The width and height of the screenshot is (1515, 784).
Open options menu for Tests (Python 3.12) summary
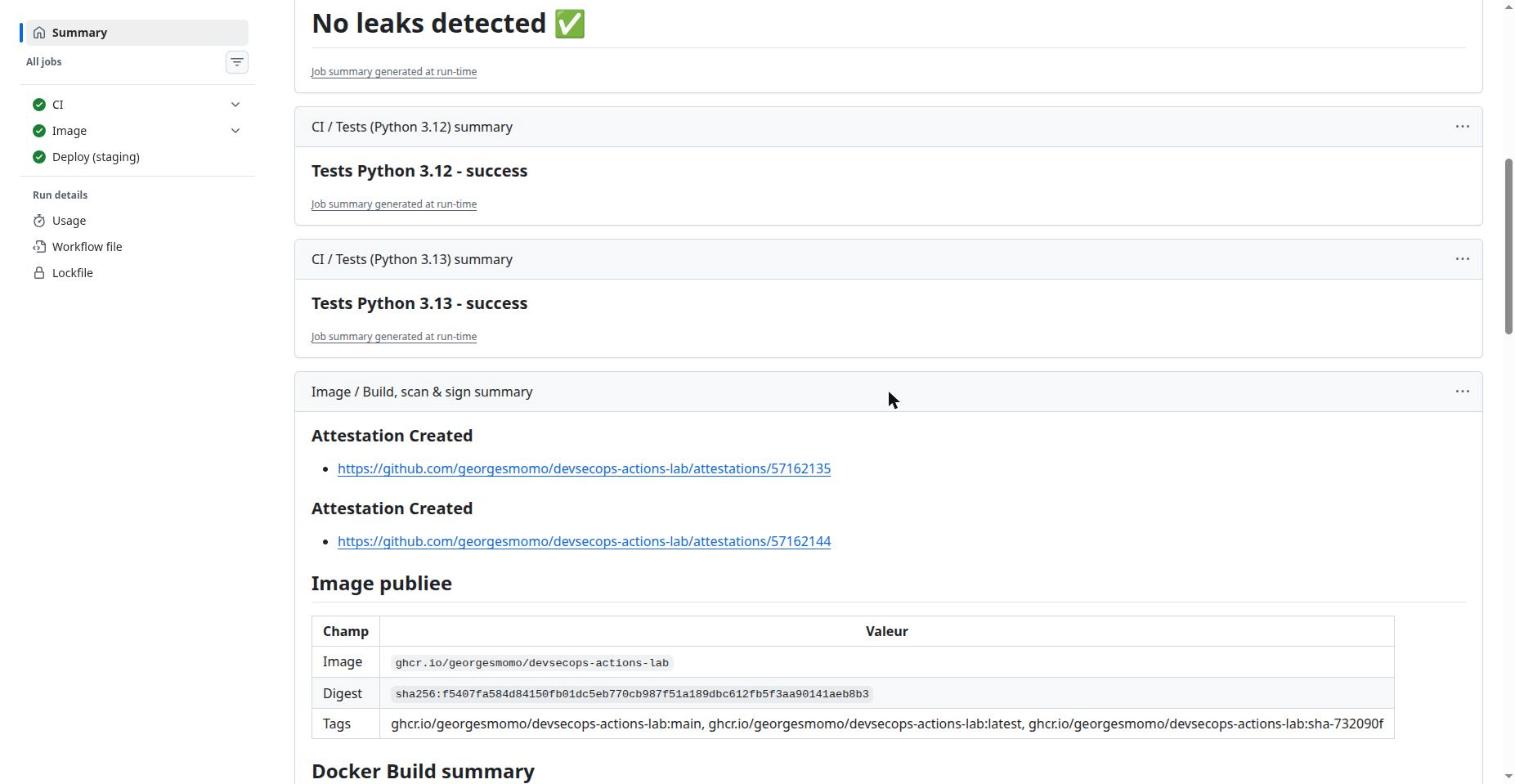pos(1462,127)
